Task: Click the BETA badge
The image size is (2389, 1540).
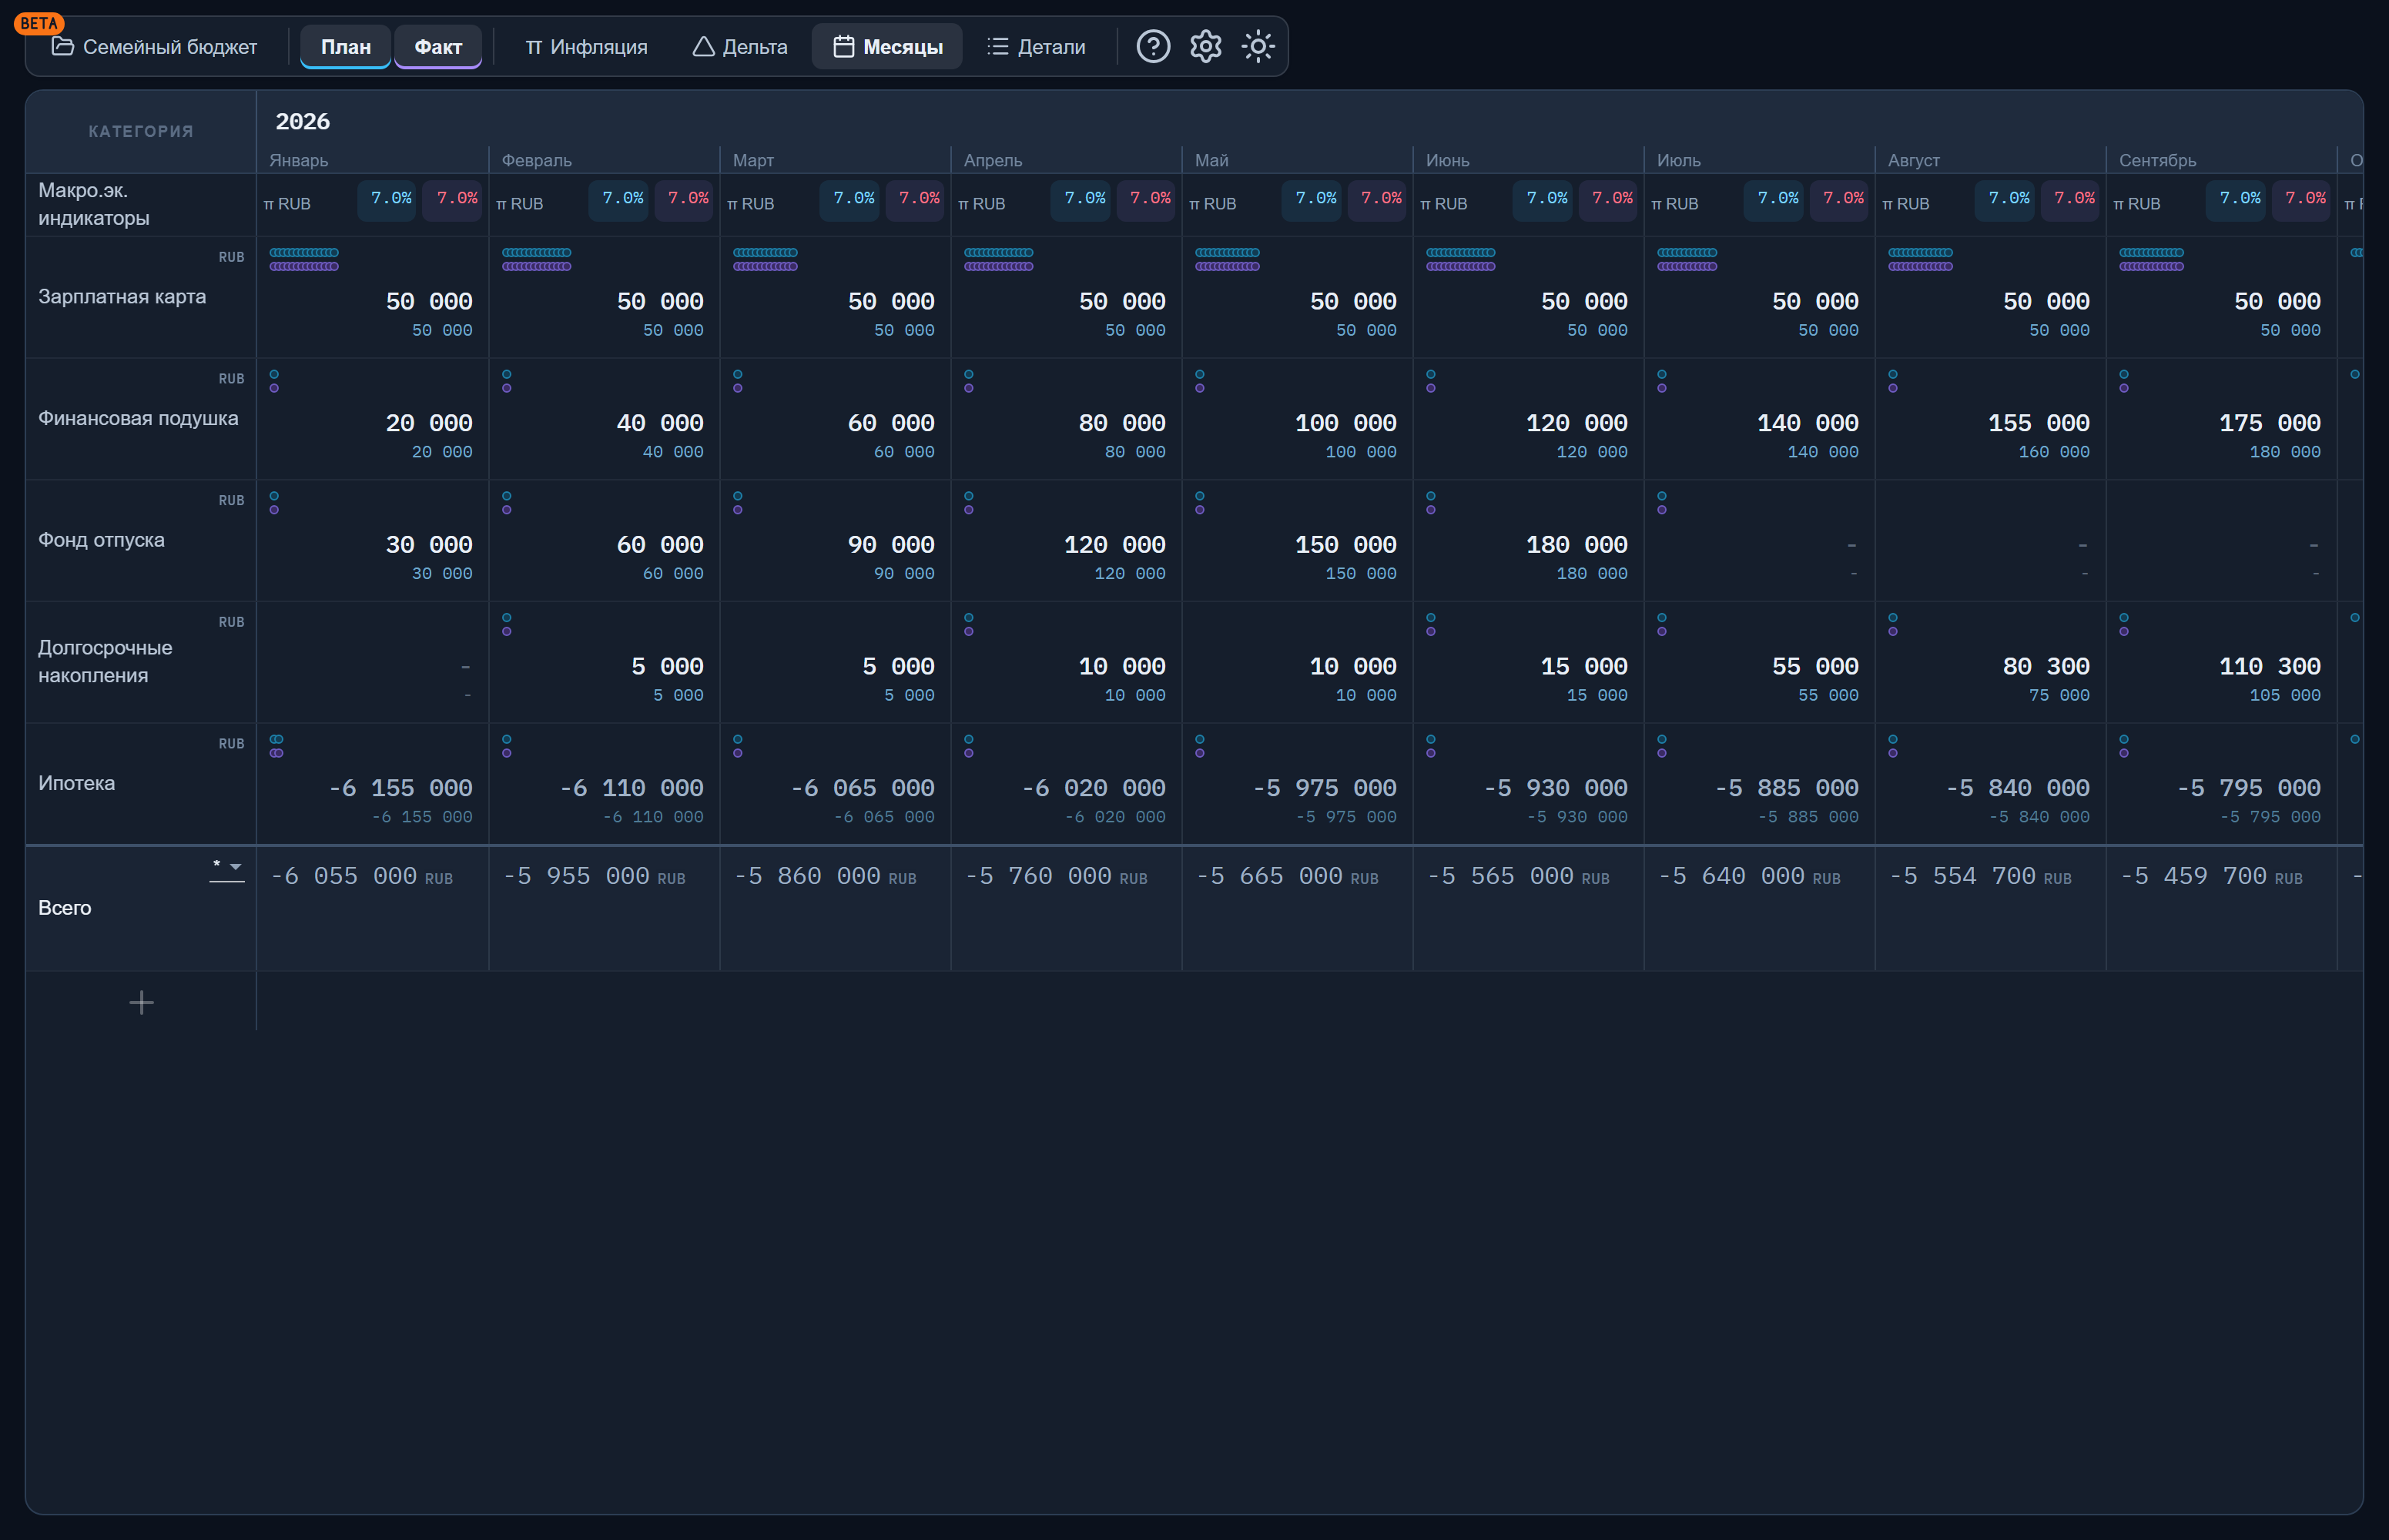Action: (39, 23)
